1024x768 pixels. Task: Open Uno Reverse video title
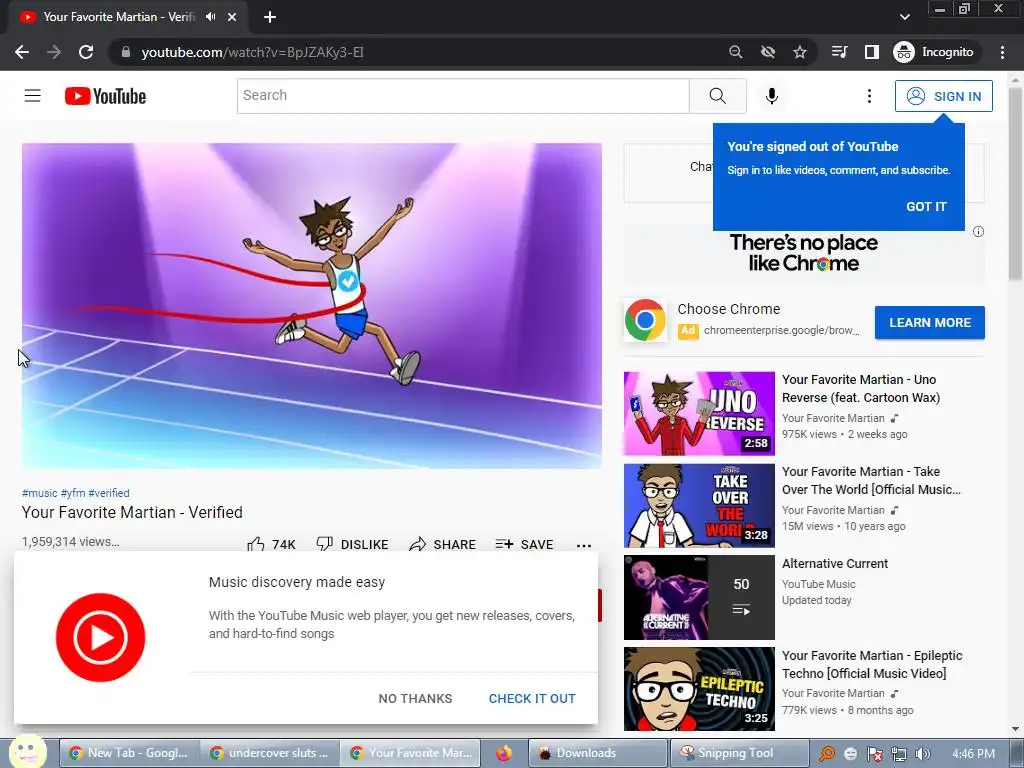(861, 389)
